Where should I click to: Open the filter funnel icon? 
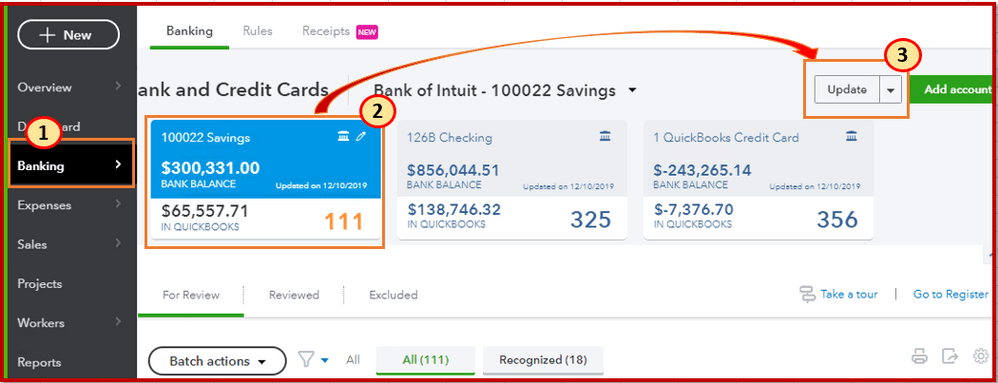pyautogui.click(x=306, y=360)
